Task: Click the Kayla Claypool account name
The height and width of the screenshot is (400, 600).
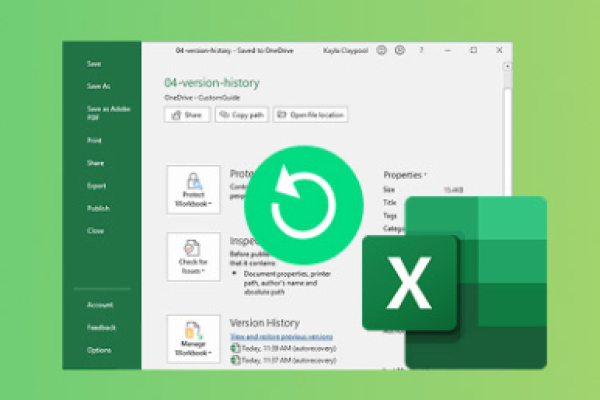Action: point(346,51)
